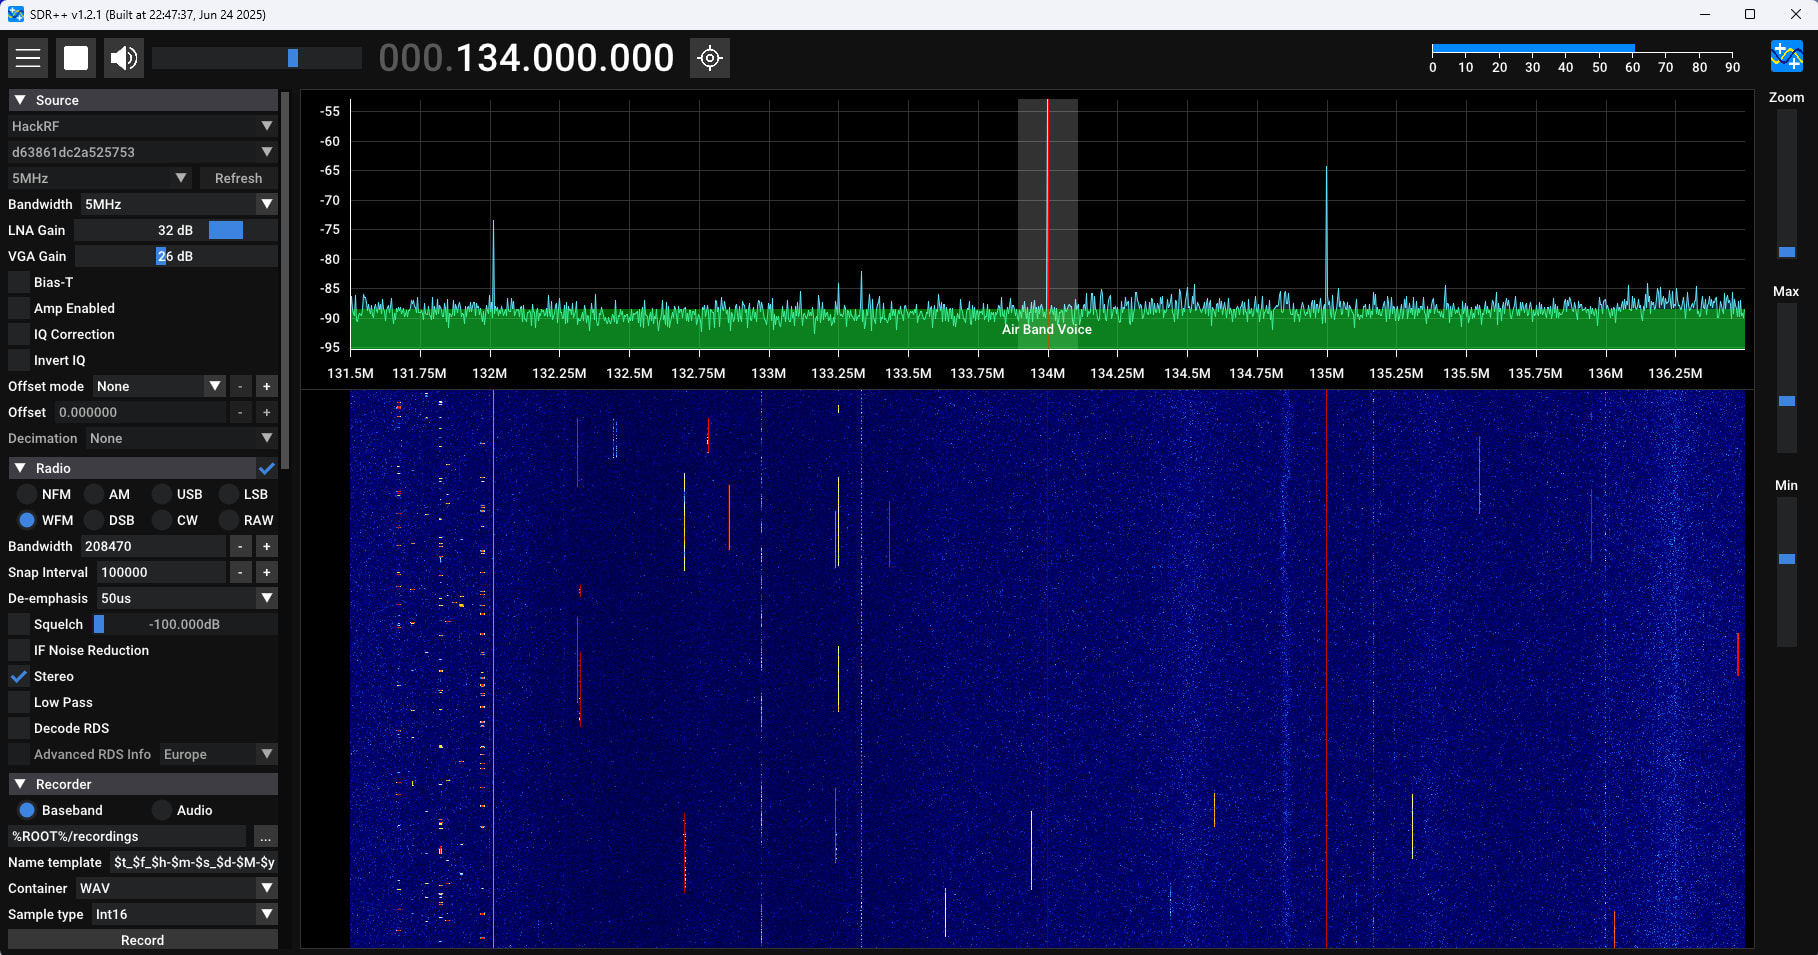Open the Container WAV dropdown
The image size is (1818, 955).
[176, 888]
